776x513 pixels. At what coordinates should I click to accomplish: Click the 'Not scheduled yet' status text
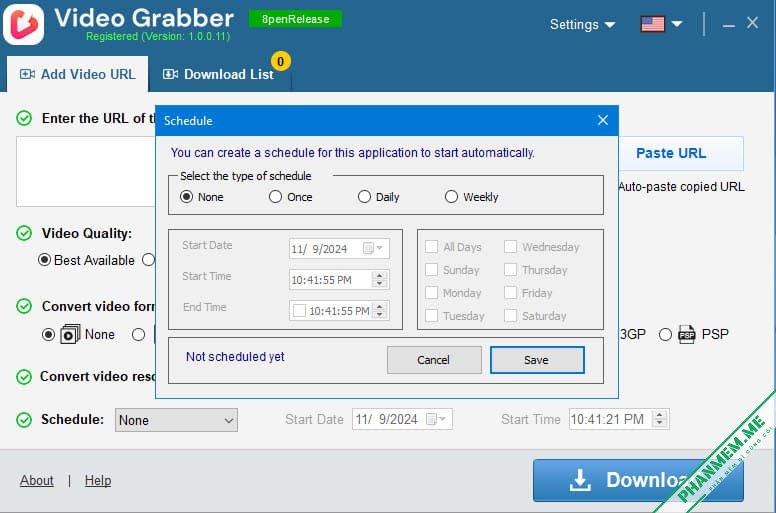(x=235, y=357)
